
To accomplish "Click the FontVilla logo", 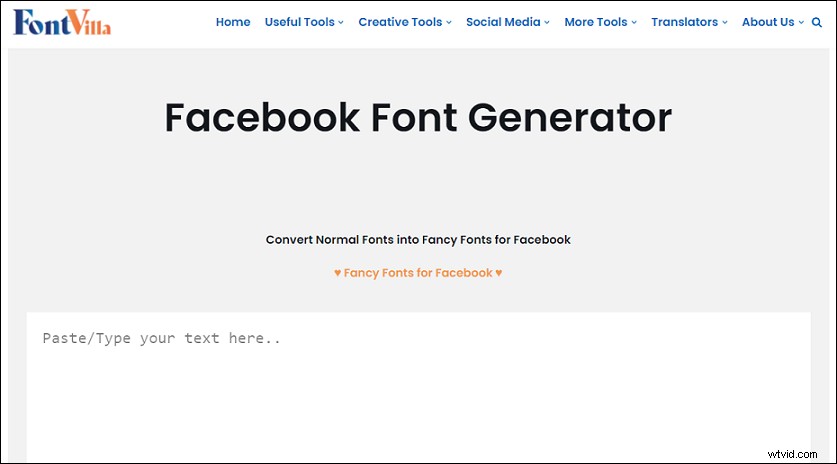I will click(62, 22).
